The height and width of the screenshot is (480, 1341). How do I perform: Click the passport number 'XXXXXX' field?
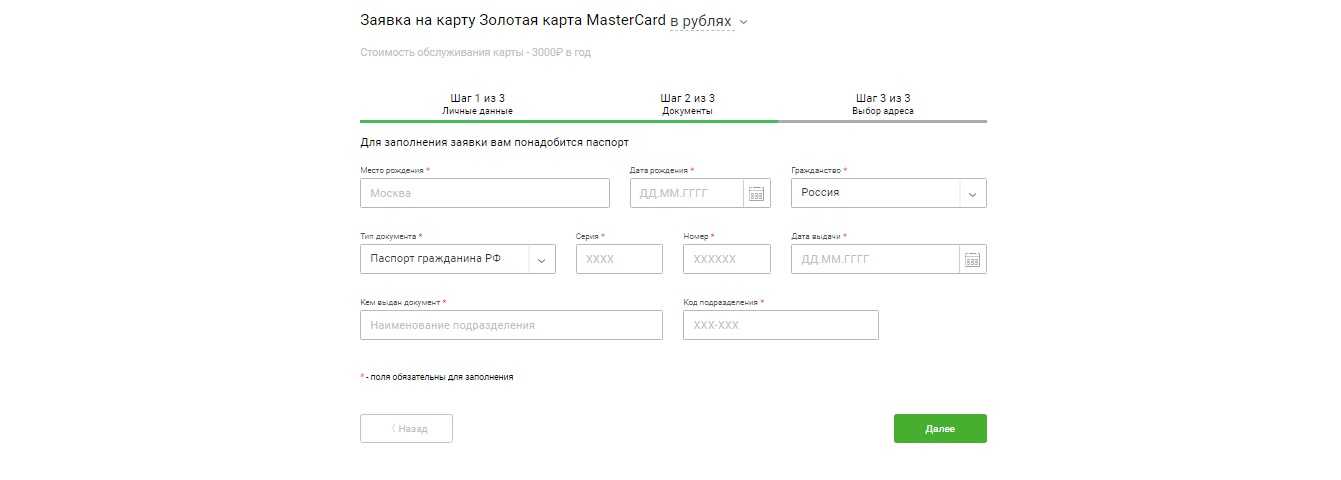coord(726,260)
